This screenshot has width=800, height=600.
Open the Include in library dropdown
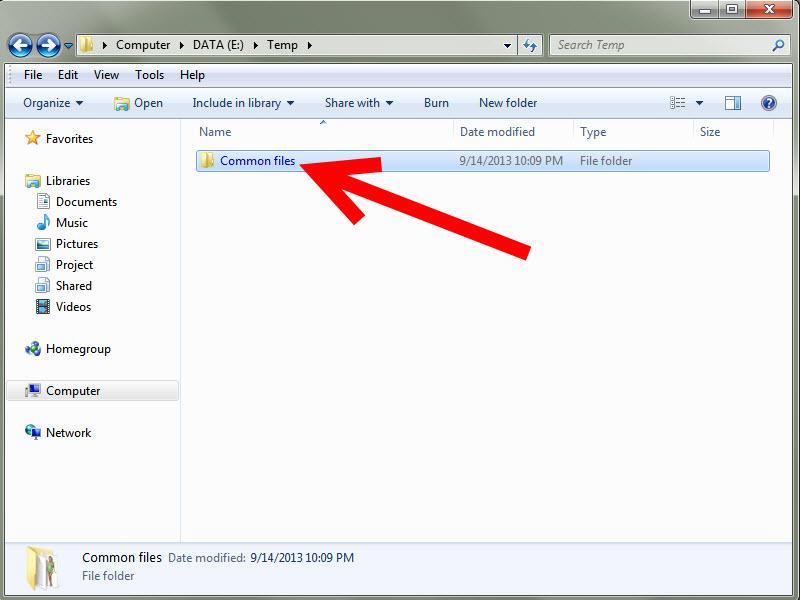243,103
